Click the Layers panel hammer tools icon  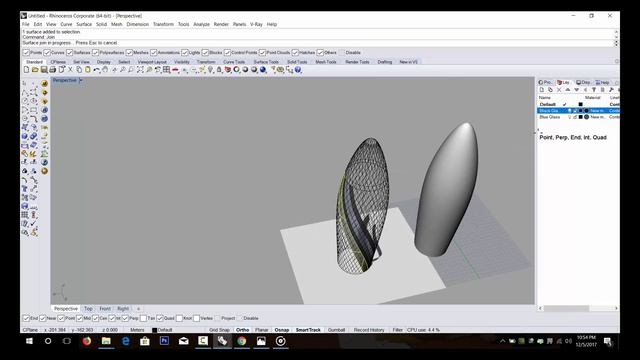(x=611, y=90)
